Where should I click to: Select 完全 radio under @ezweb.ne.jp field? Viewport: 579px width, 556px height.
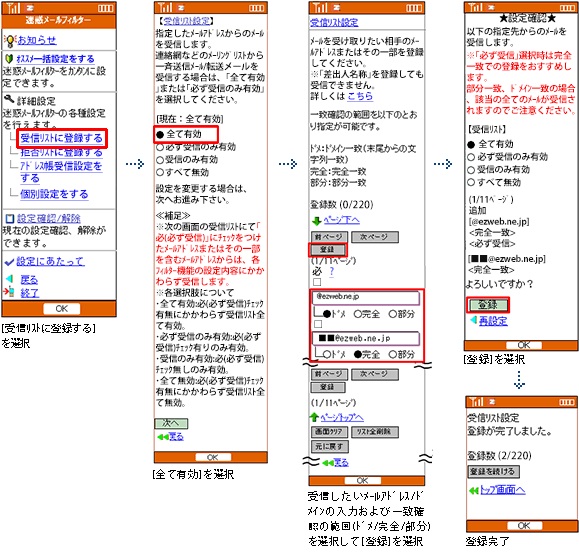pyautogui.click(x=357, y=314)
